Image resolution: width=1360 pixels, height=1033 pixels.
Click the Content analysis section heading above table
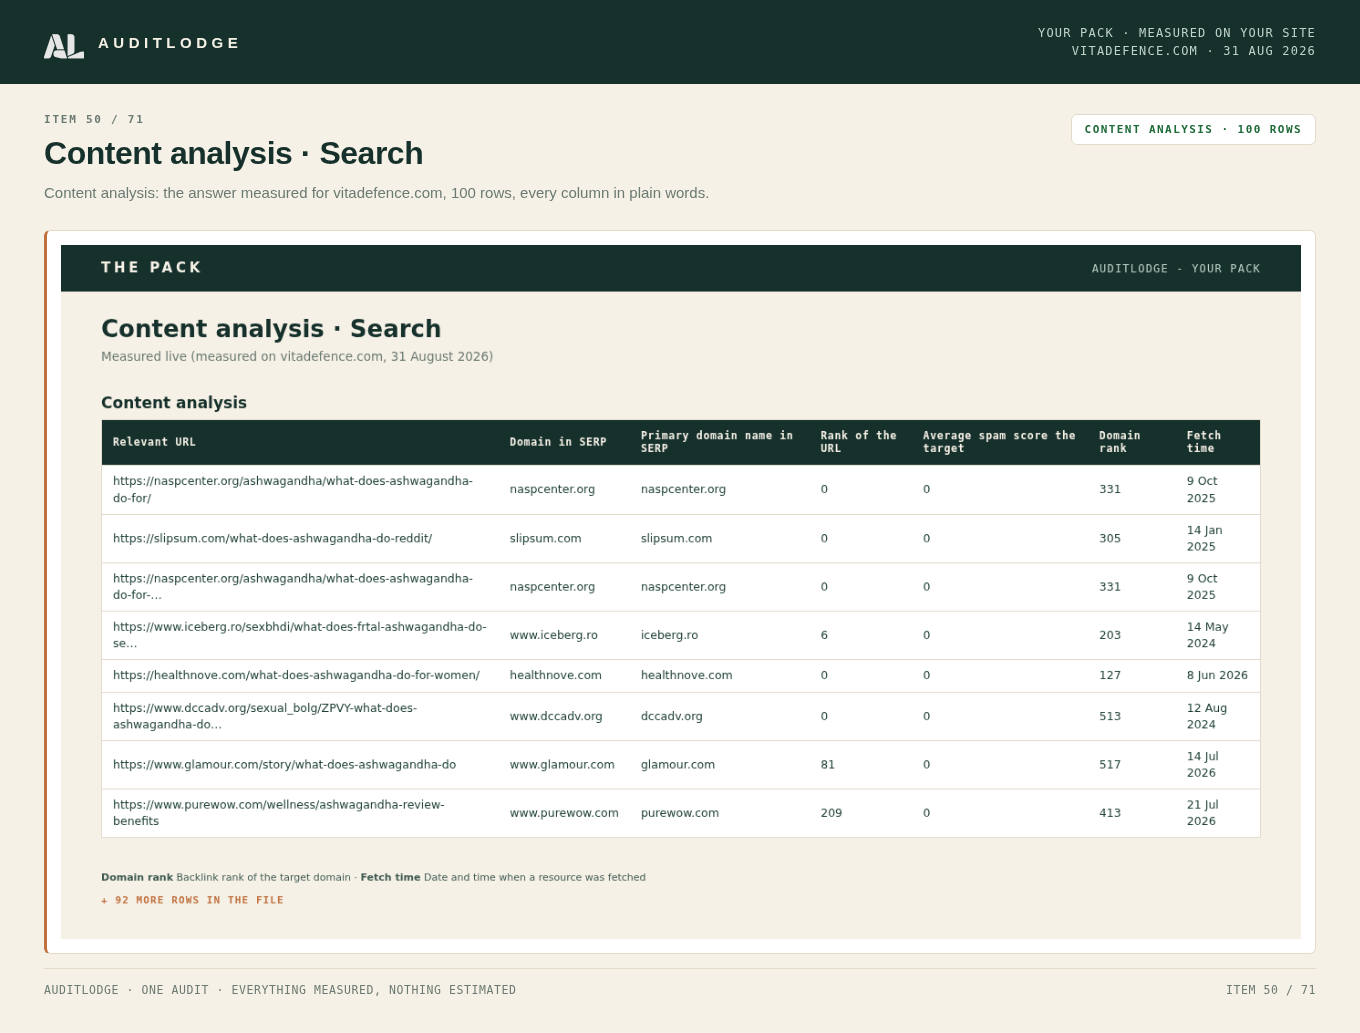click(x=174, y=402)
